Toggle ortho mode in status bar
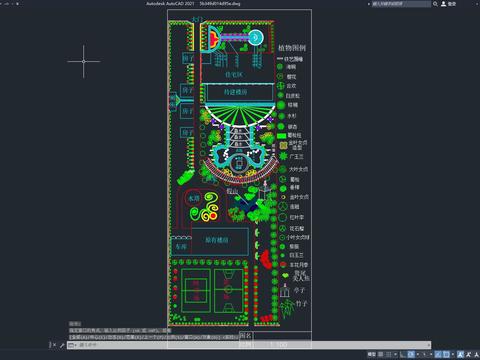The height and width of the screenshot is (360, 480). (403, 354)
